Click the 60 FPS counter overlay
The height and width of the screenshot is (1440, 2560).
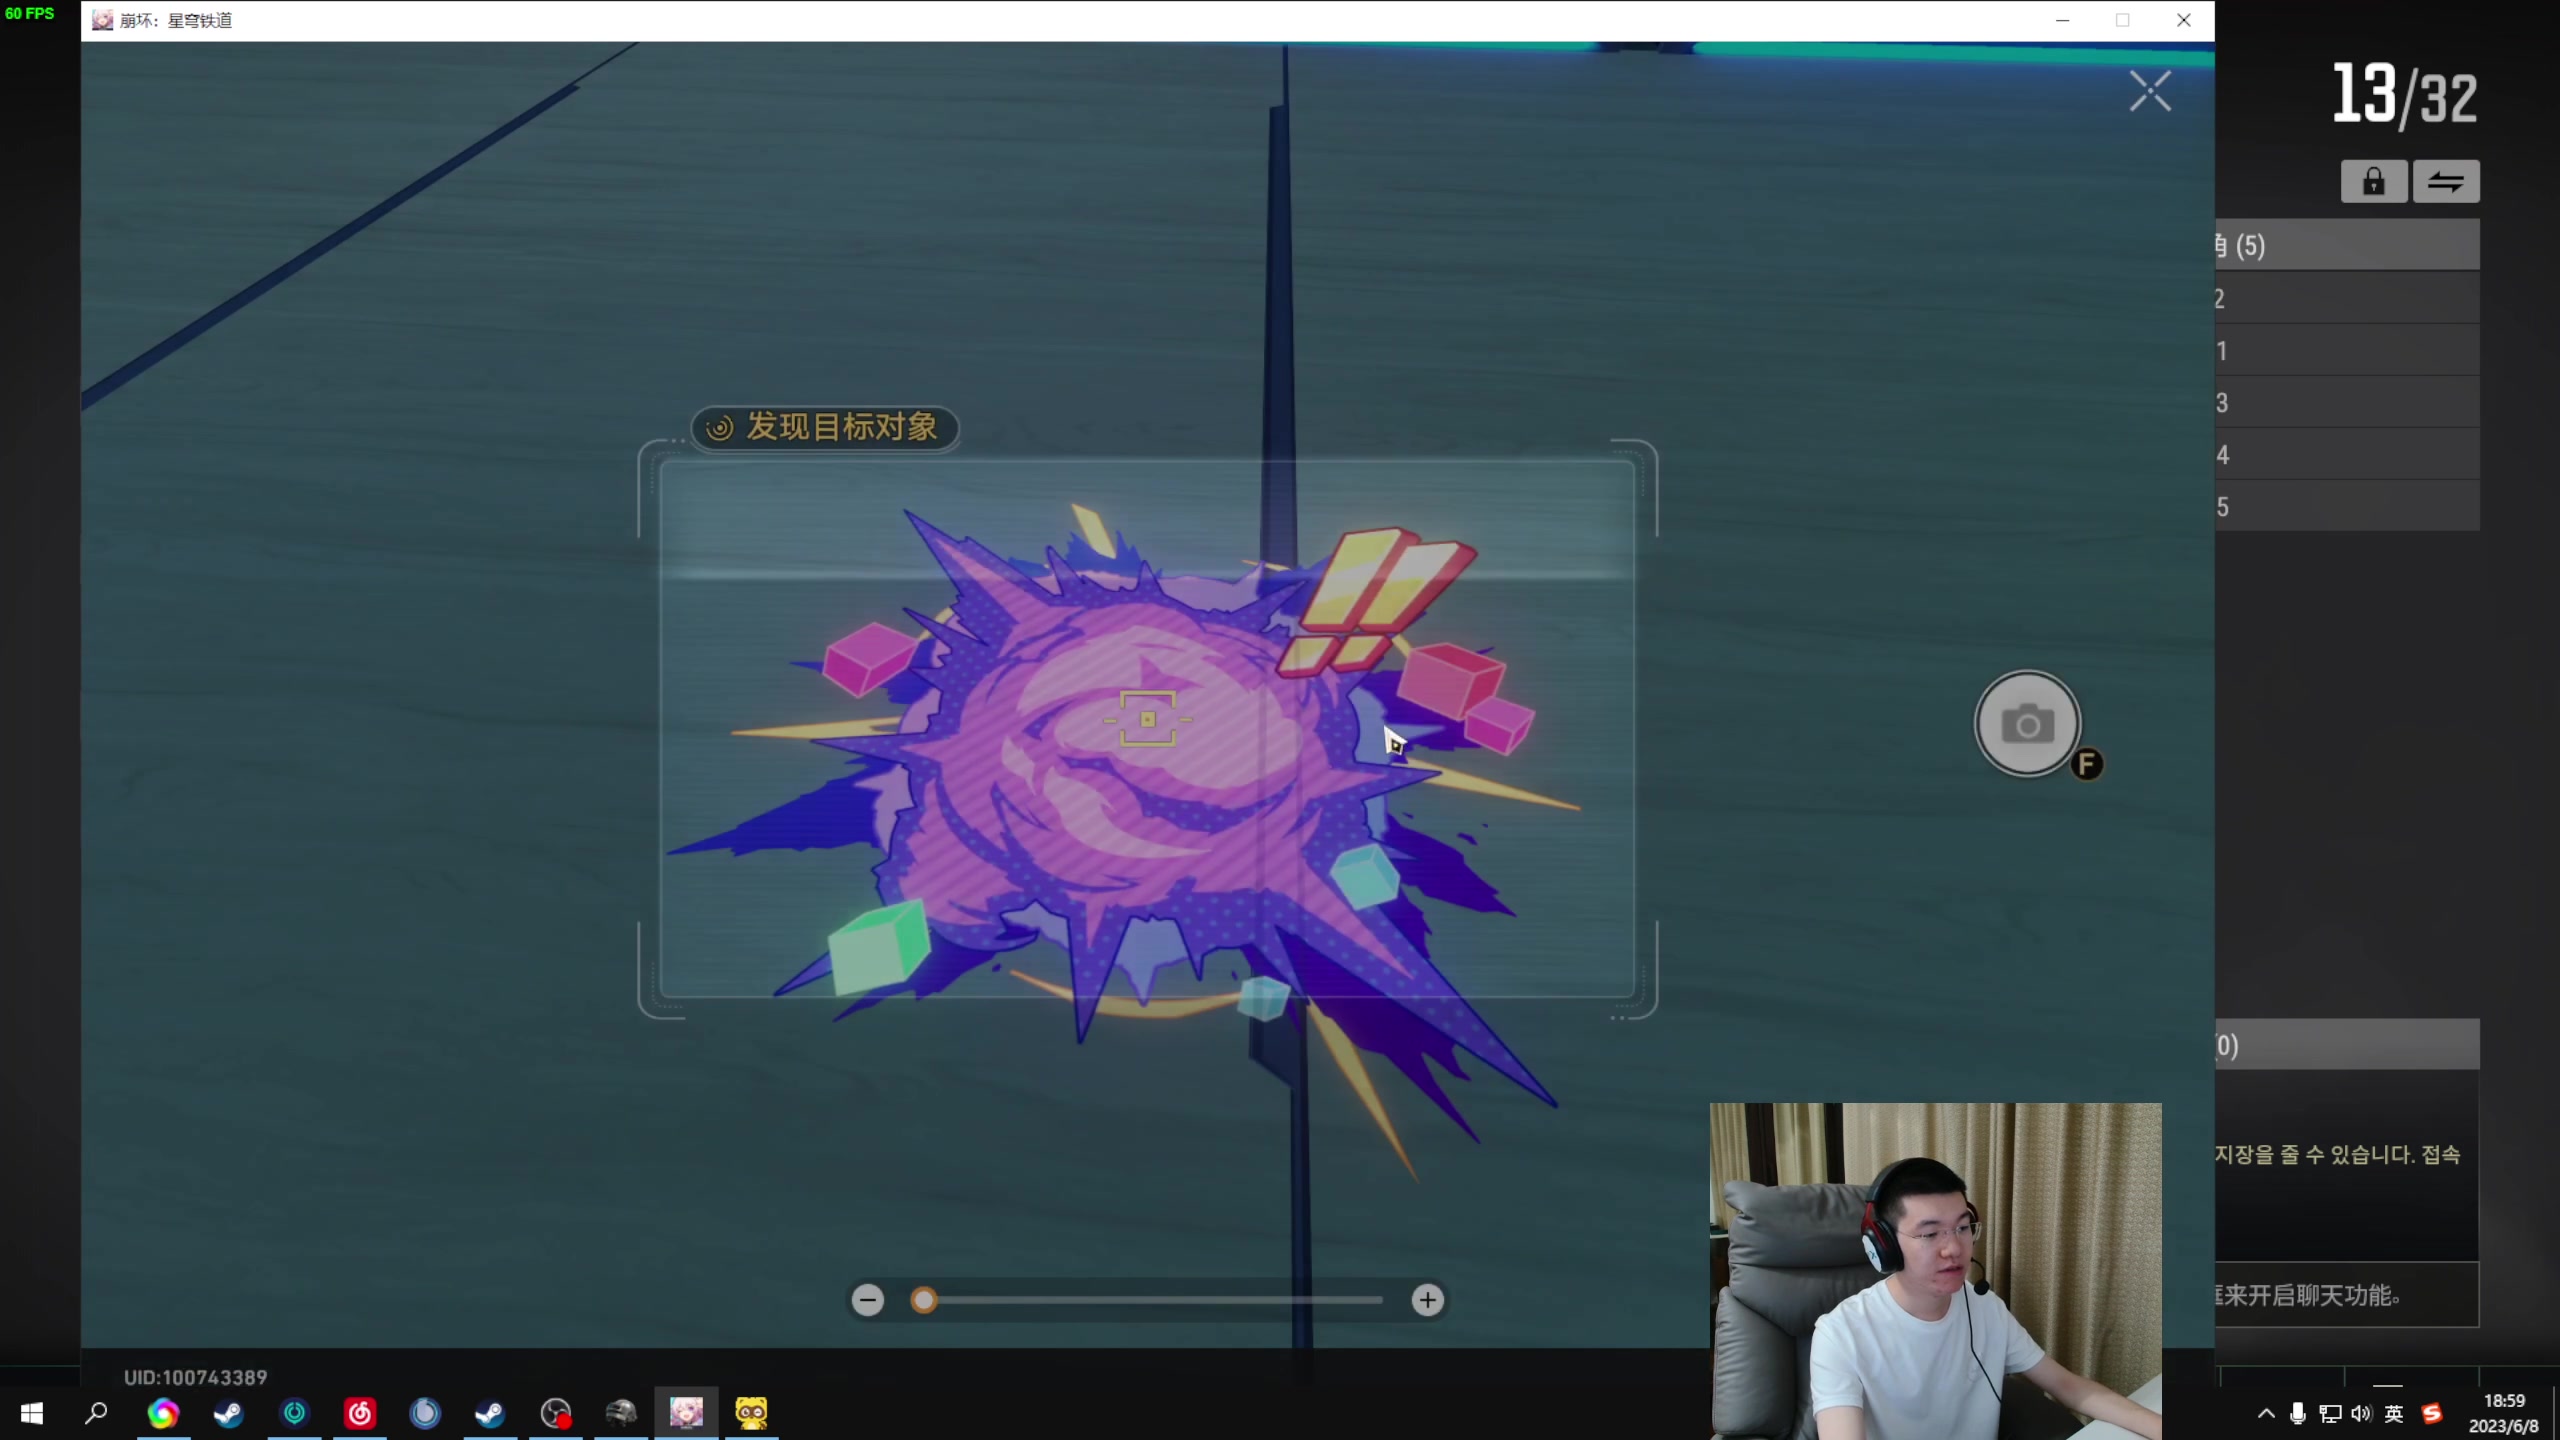tap(30, 13)
